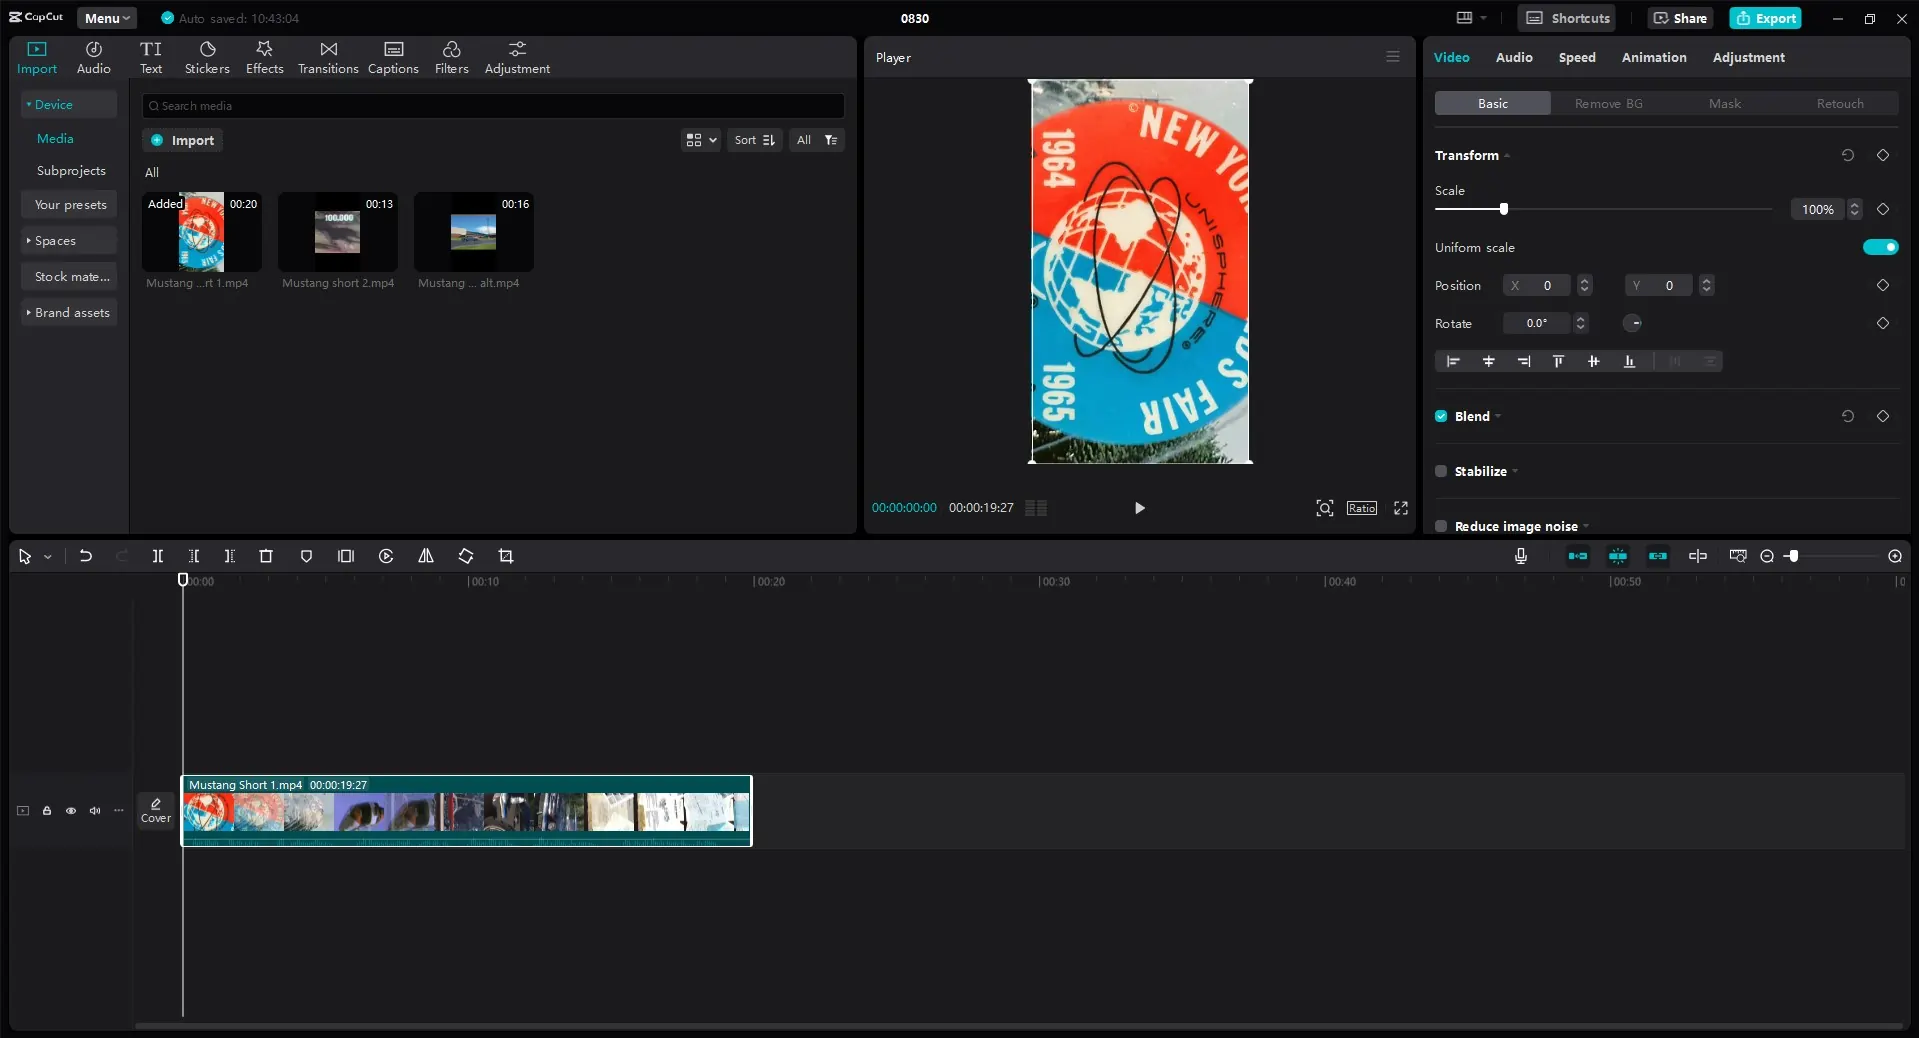The height and width of the screenshot is (1038, 1919).
Task: Lock the timeline track
Action: pos(47,811)
